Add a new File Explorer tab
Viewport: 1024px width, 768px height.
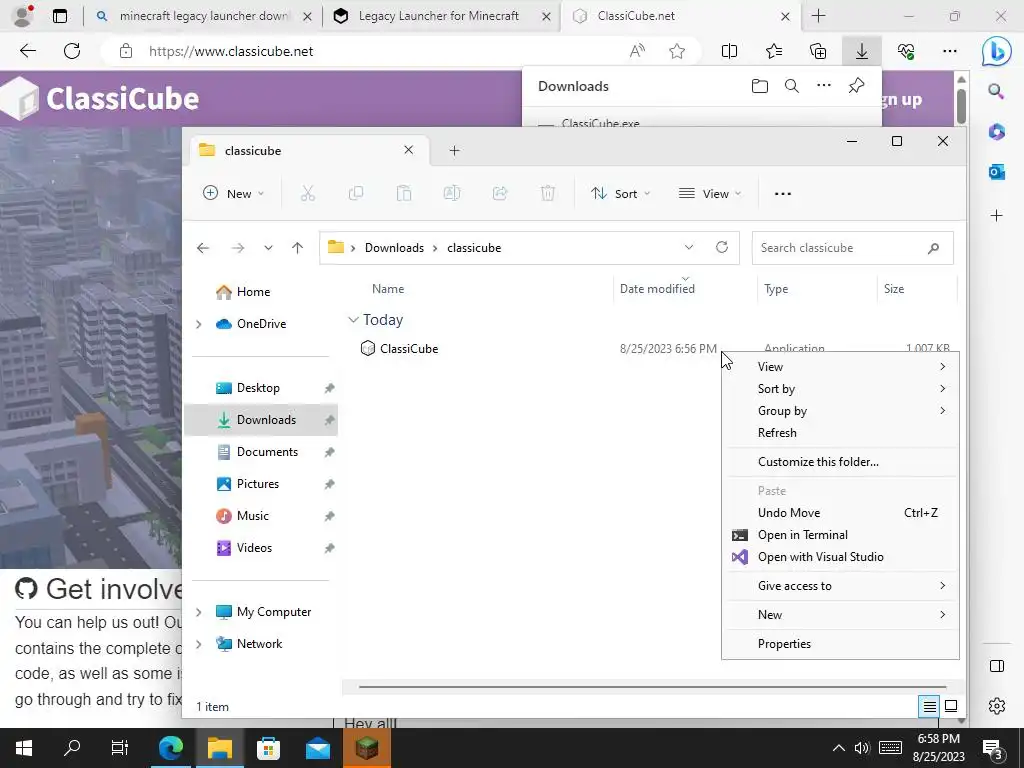tap(455, 151)
